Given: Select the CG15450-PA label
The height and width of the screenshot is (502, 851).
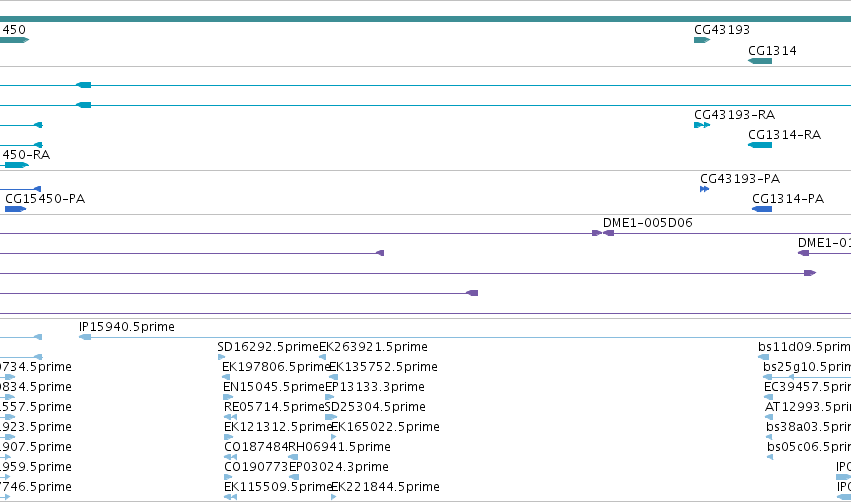Looking at the screenshot, I should pyautogui.click(x=45, y=199).
